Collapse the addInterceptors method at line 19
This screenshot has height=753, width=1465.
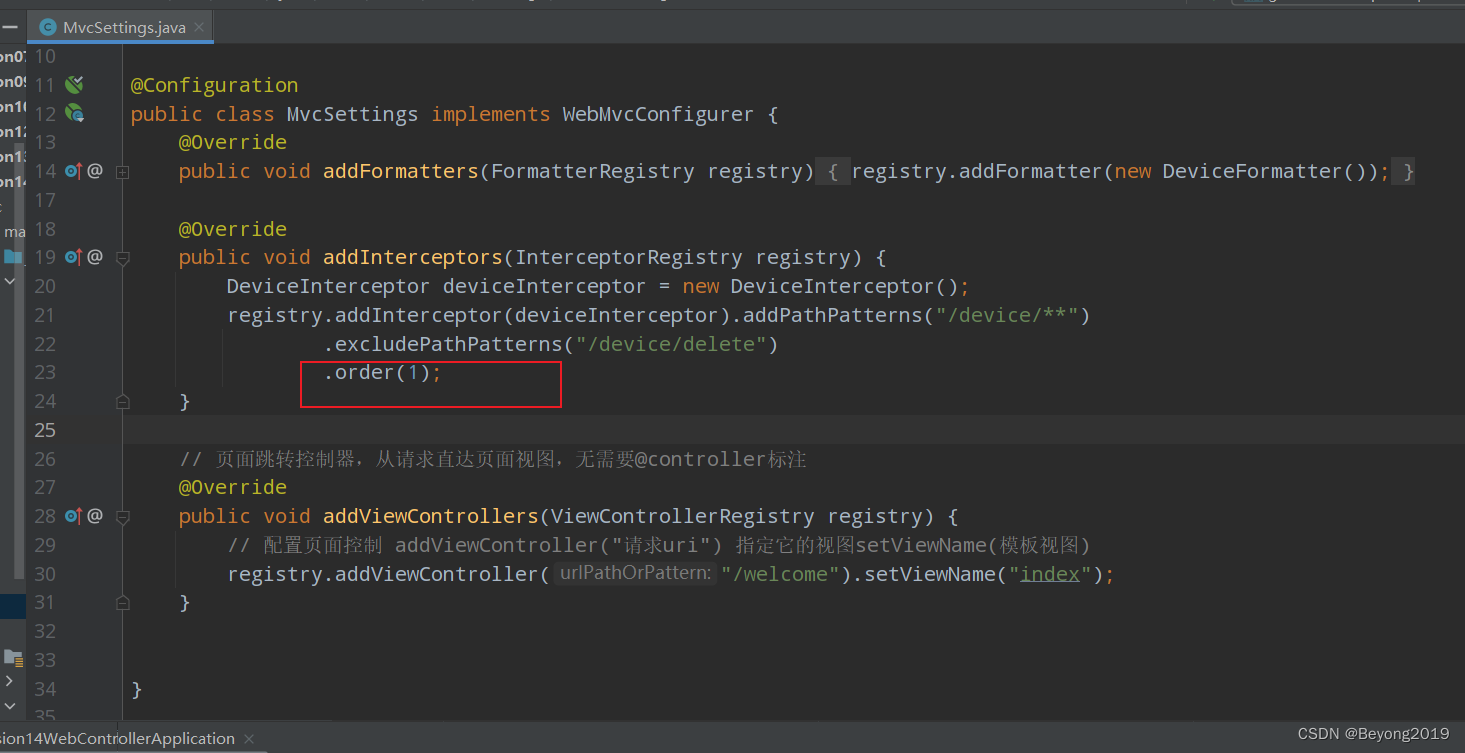pos(122,258)
